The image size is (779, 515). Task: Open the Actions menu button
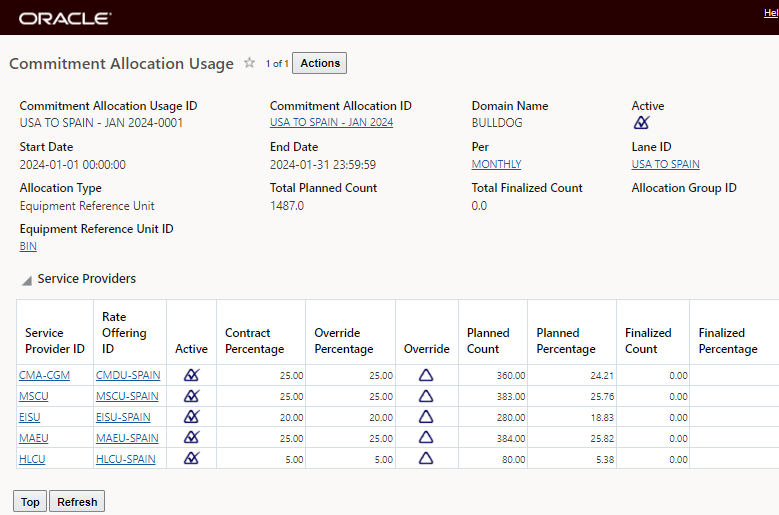pos(319,63)
